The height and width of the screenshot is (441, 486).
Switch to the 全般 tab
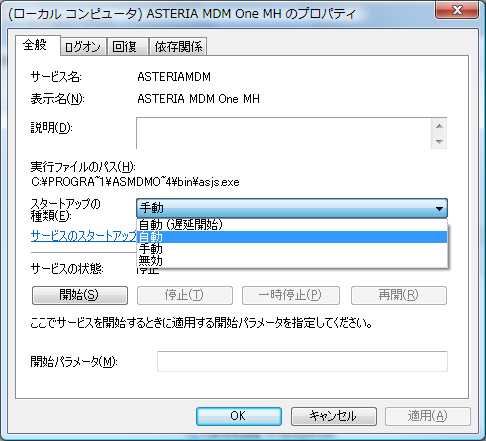pyautogui.click(x=38, y=45)
